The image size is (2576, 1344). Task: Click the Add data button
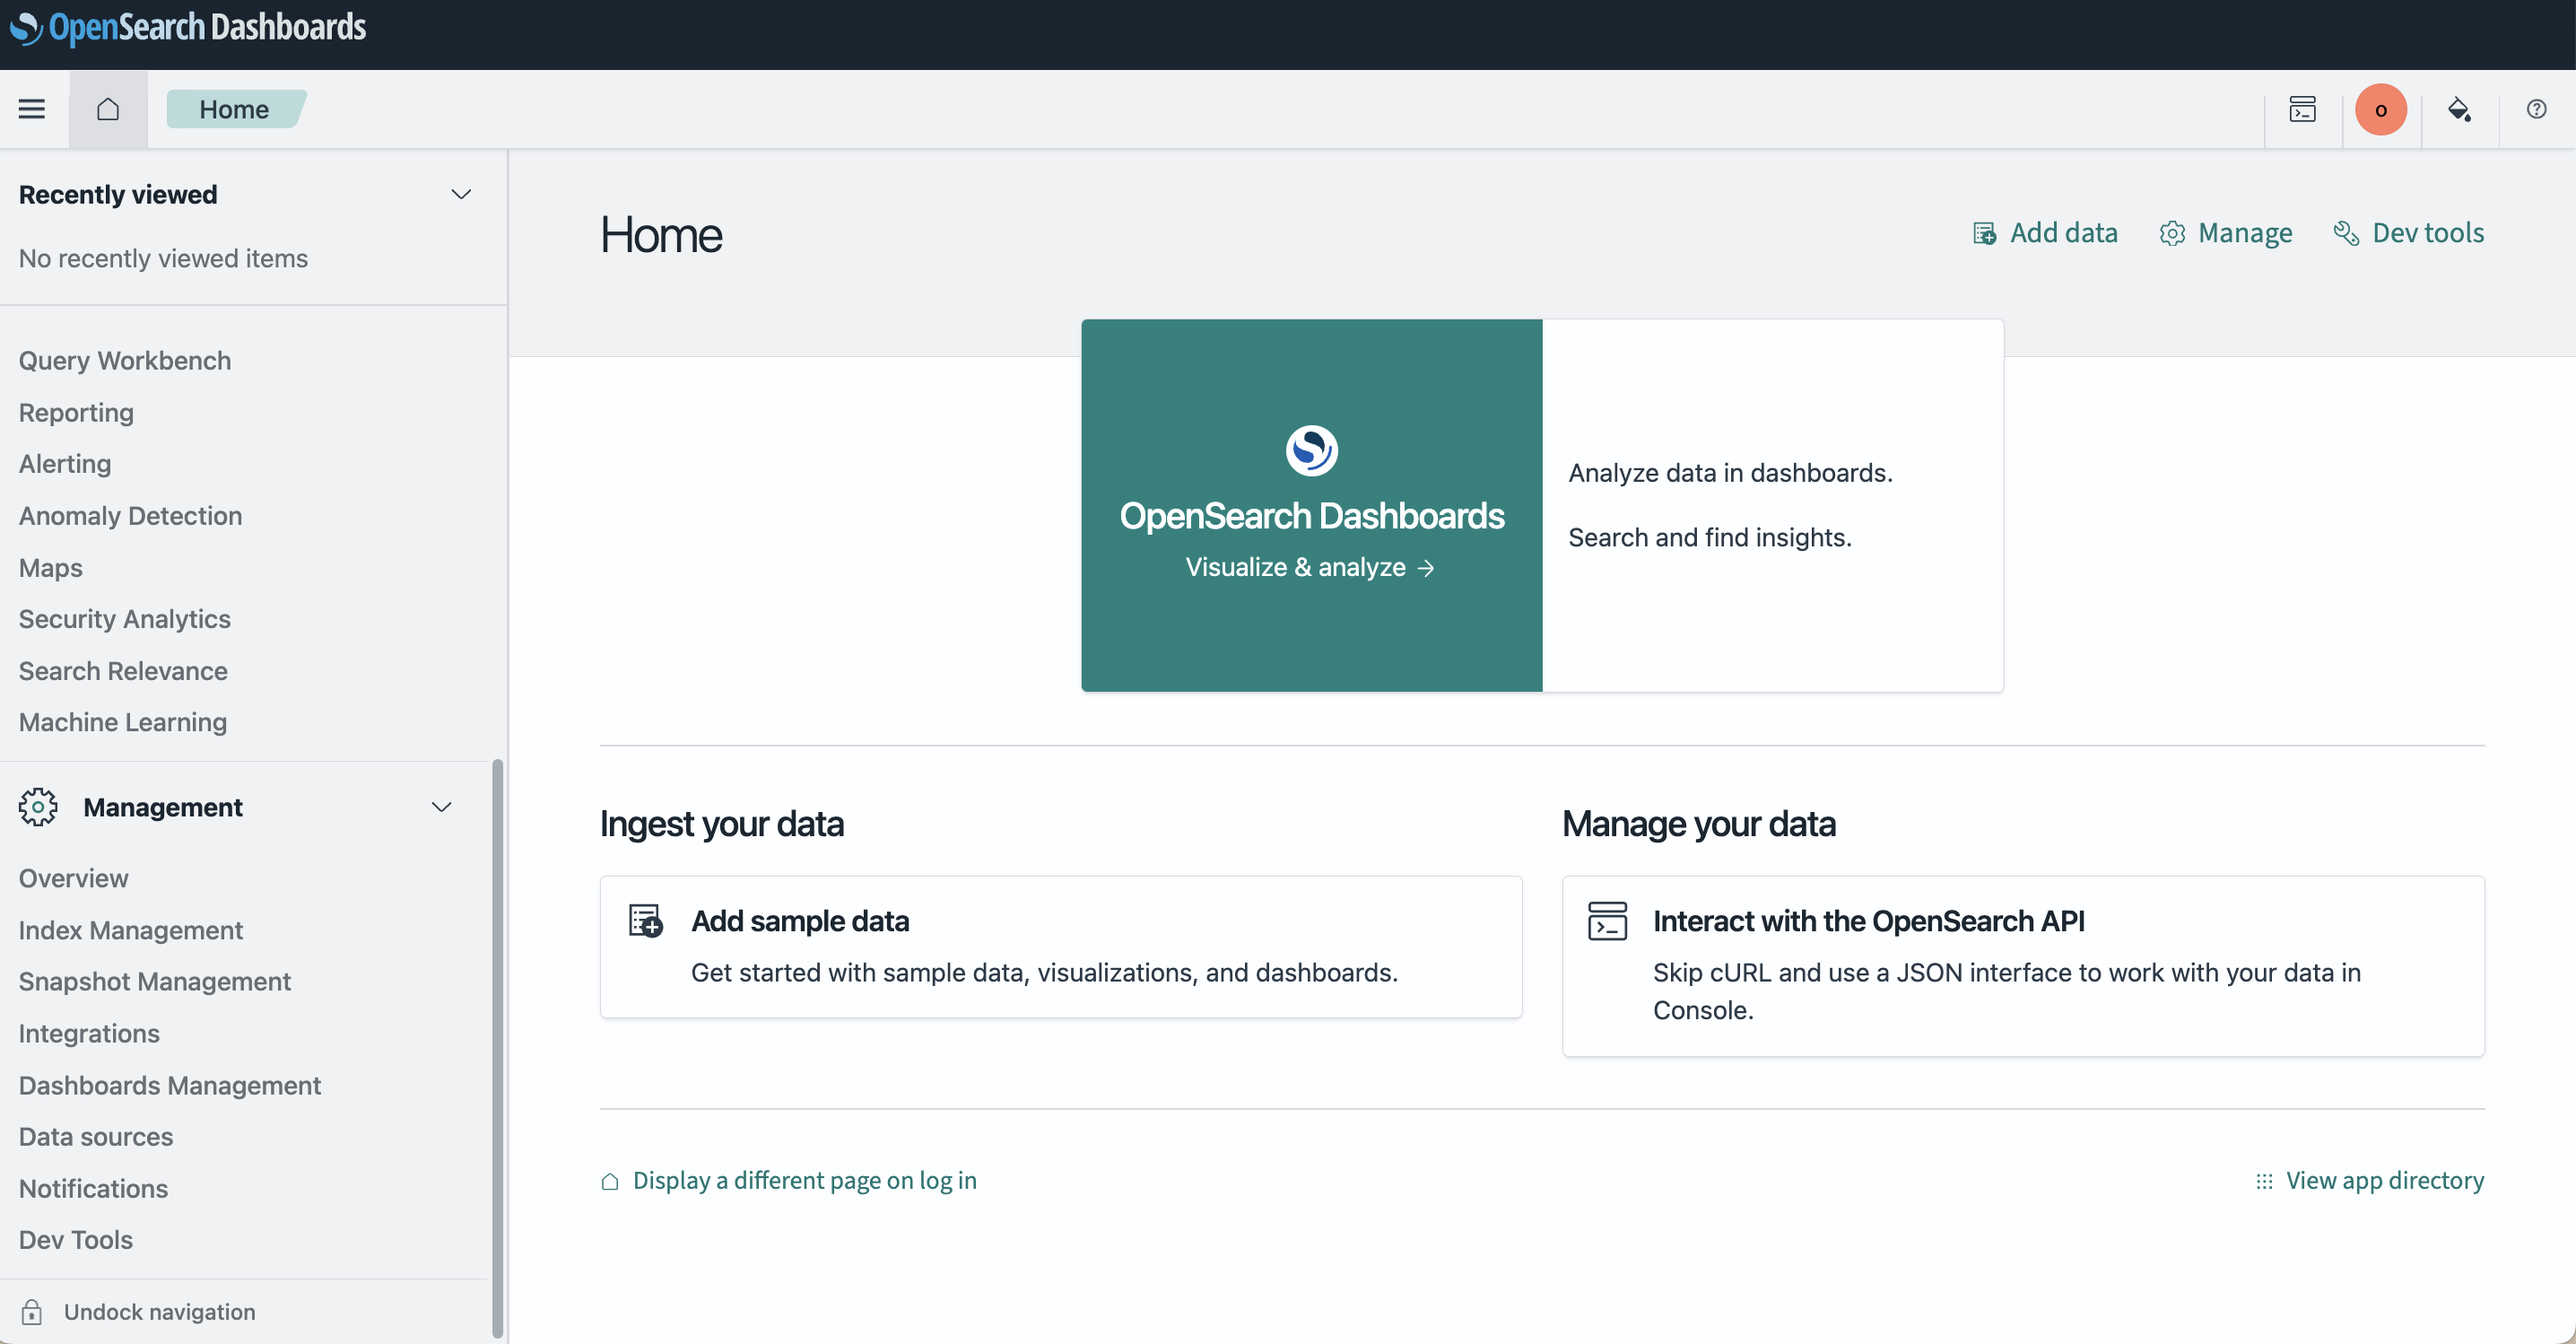[x=2044, y=232]
